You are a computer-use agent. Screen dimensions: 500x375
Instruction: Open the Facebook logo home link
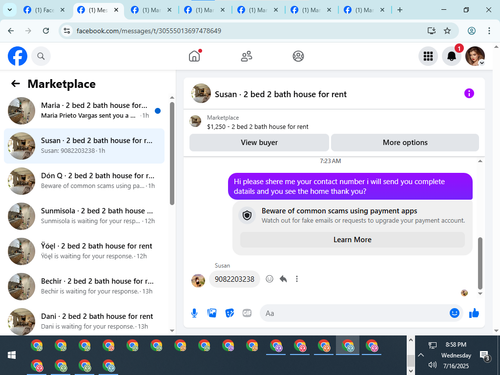click(17, 56)
